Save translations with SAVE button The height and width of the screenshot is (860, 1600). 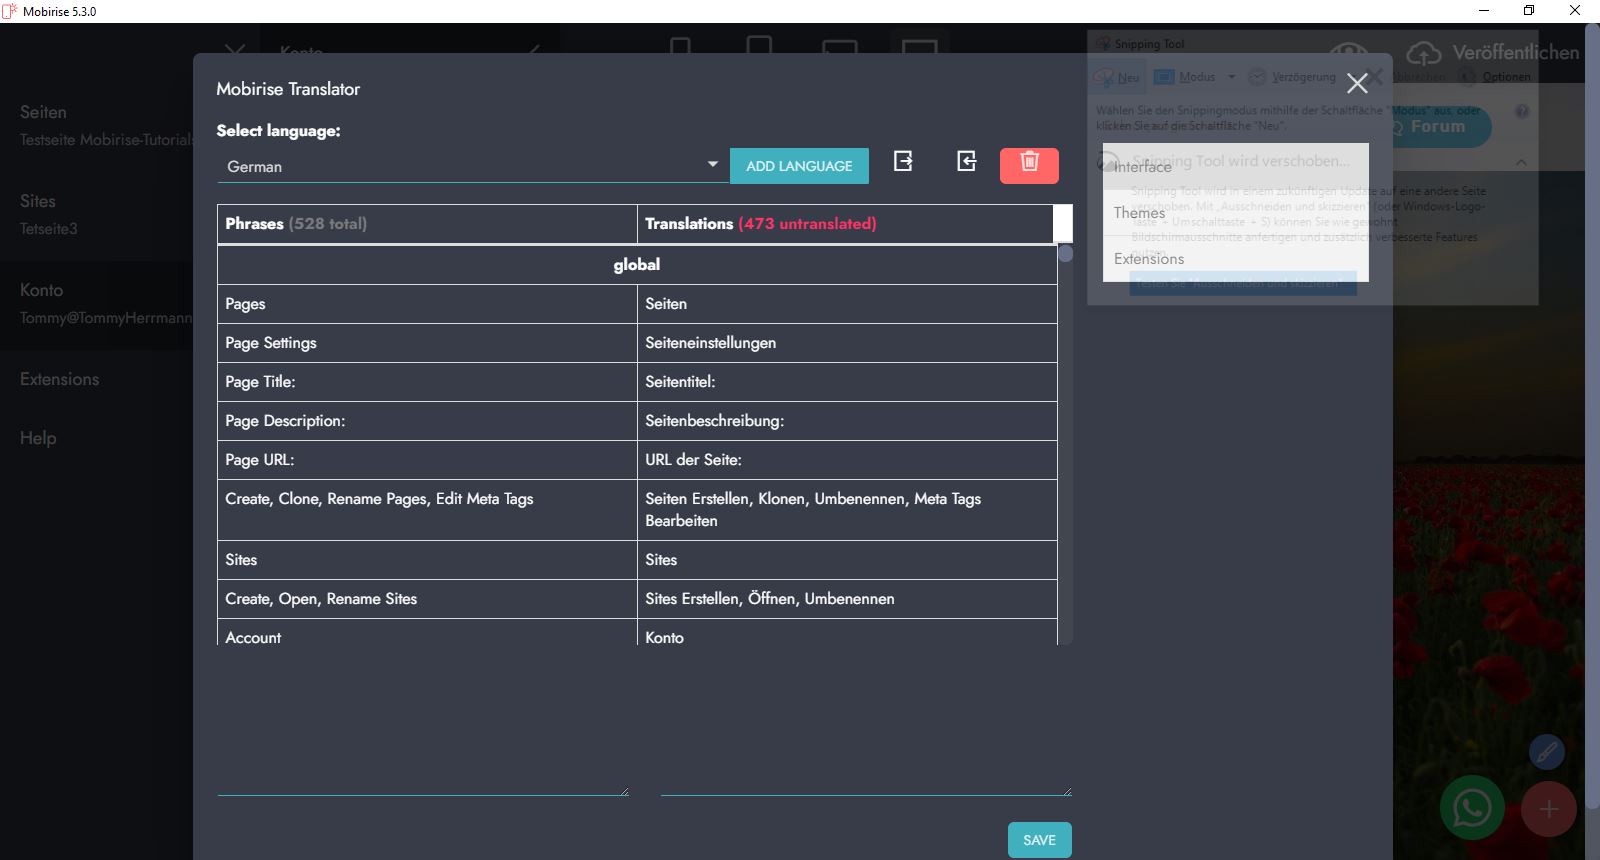pos(1039,840)
